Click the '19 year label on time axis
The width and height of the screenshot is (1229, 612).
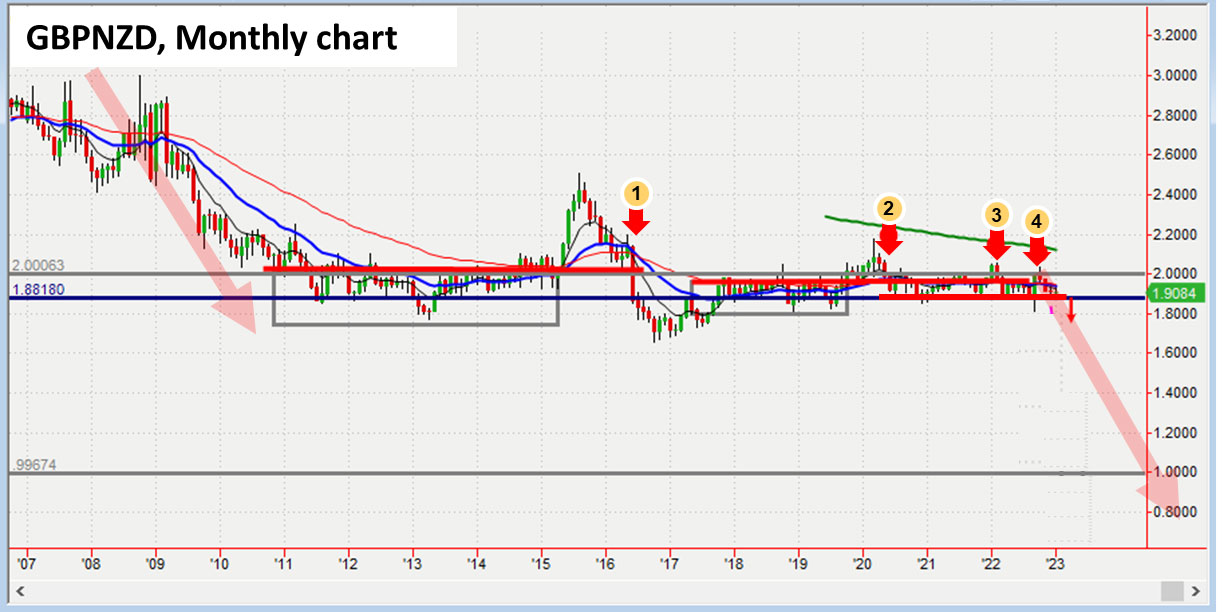click(797, 562)
